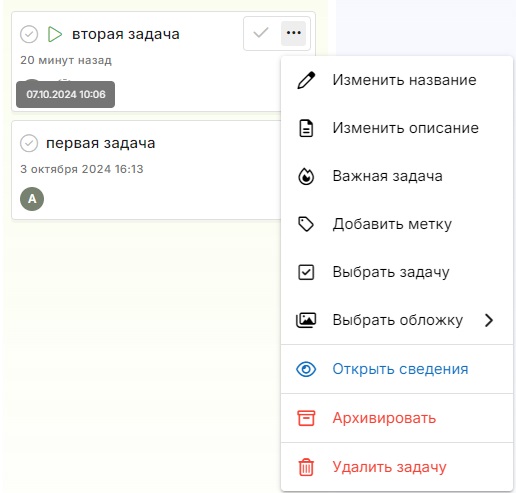Screen dimensions: 516x493
Task: Toggle completion circle of вторая задача
Action: (29, 34)
